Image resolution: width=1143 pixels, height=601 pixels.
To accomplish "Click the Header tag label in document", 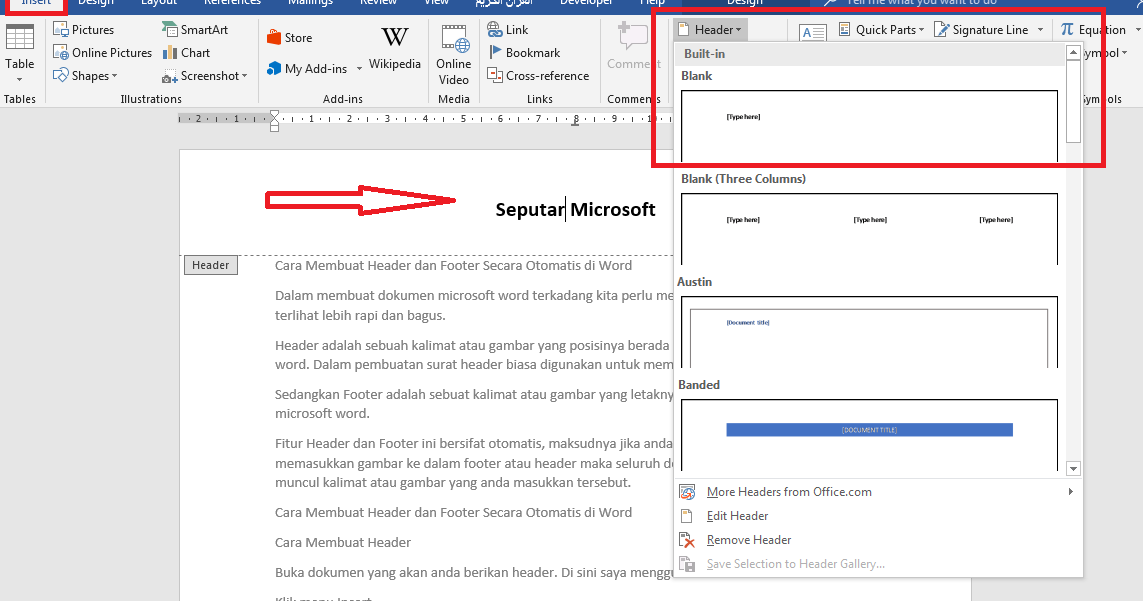I will (211, 265).
